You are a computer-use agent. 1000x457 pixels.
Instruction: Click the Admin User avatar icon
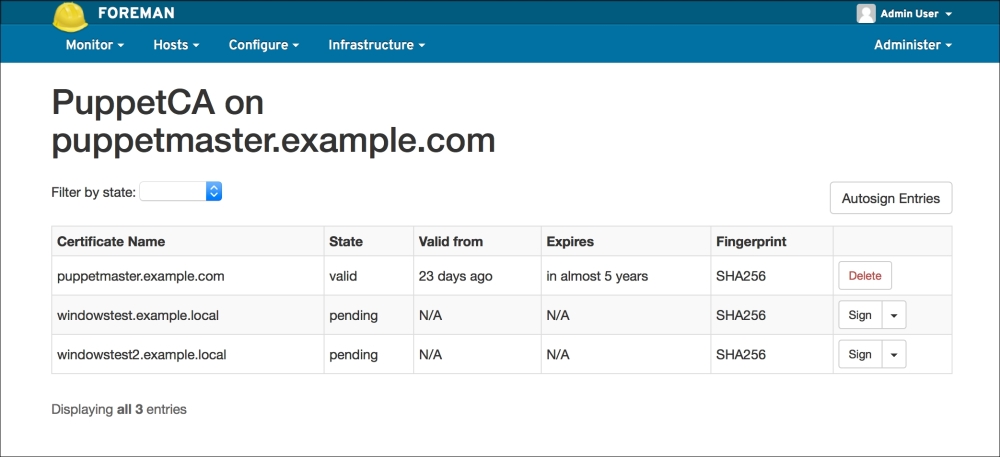pos(865,14)
